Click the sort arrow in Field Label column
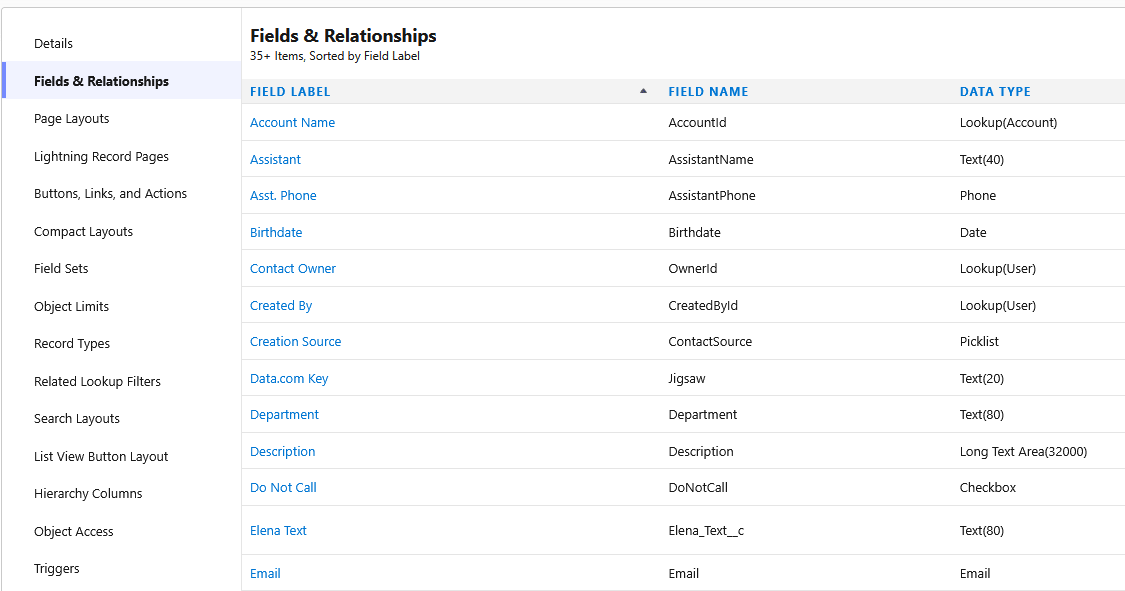Viewport: 1125px width, 591px height. tap(643, 91)
